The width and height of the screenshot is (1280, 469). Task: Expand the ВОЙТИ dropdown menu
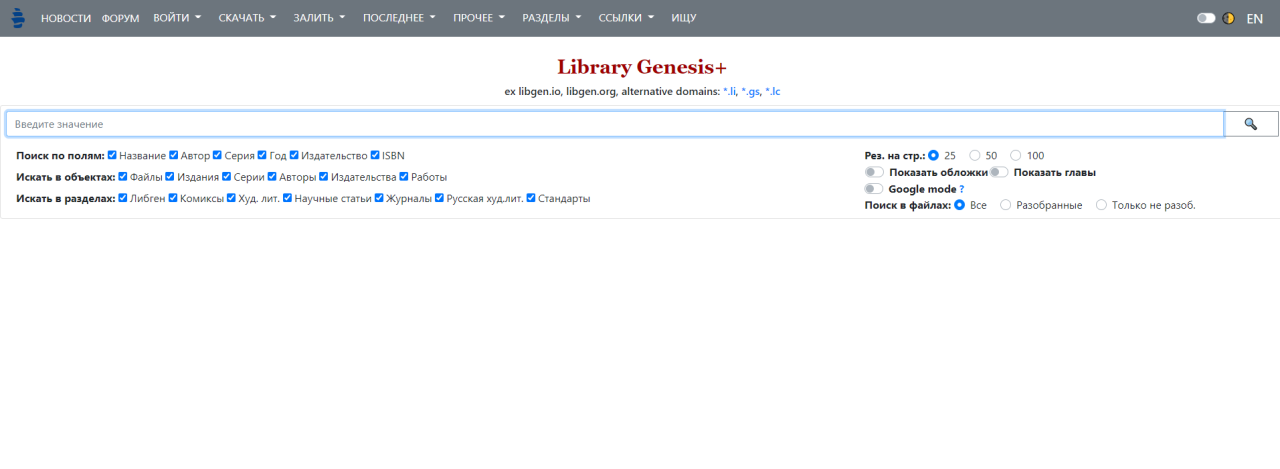[x=177, y=18]
